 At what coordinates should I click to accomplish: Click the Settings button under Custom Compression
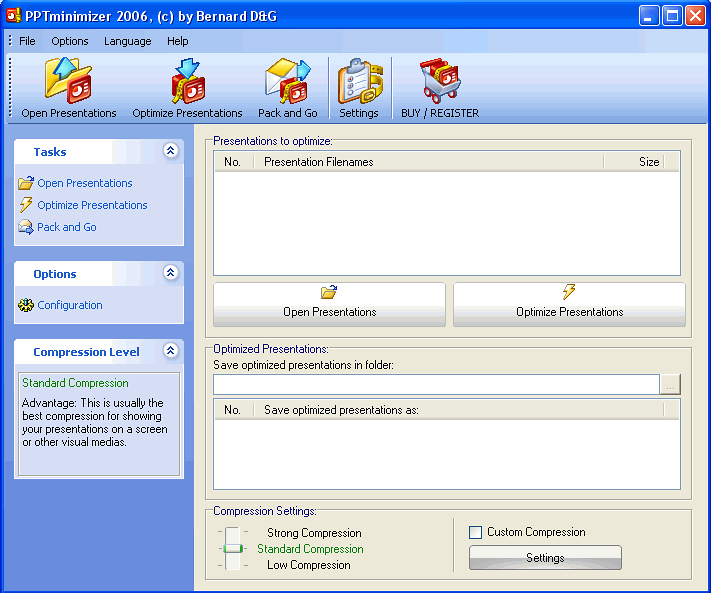point(545,558)
